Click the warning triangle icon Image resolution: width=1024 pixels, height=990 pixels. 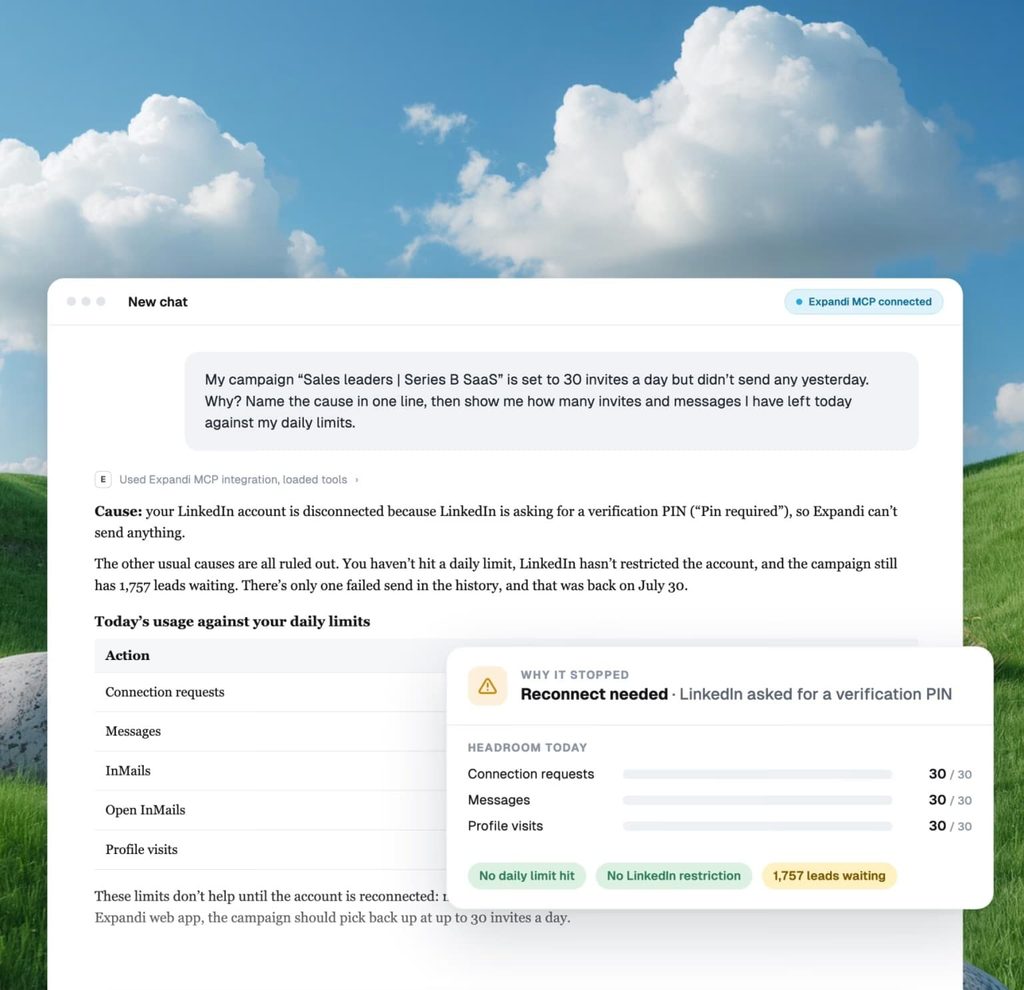click(487, 686)
